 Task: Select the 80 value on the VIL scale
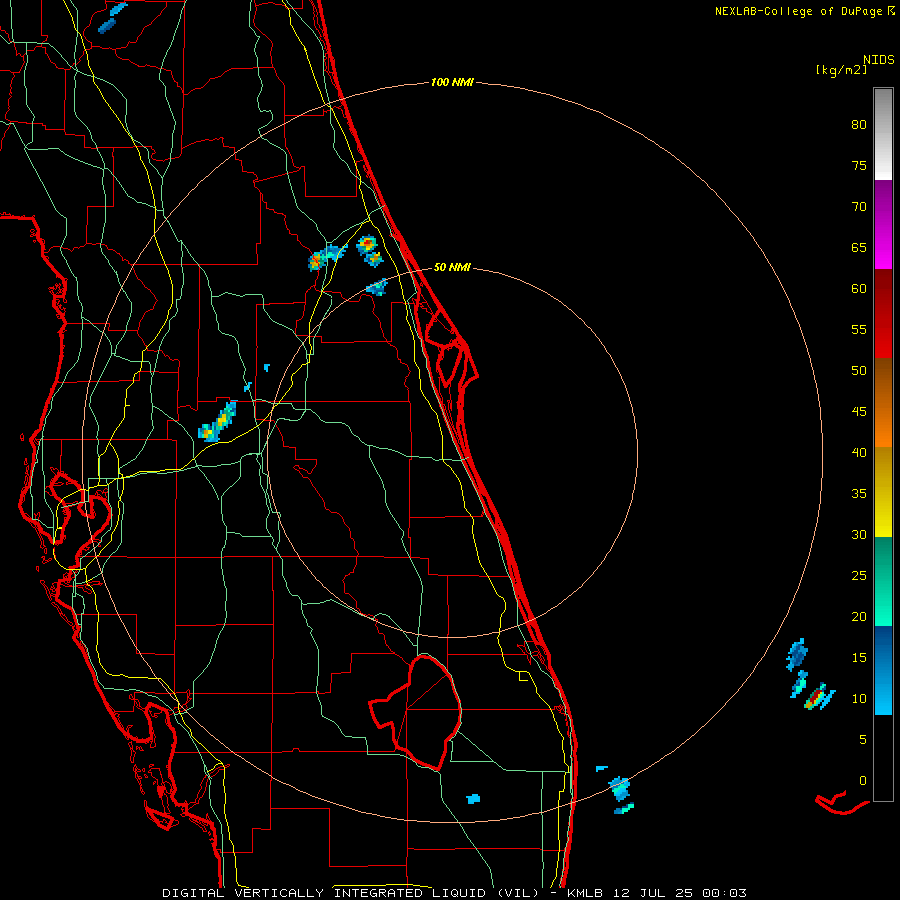click(859, 125)
